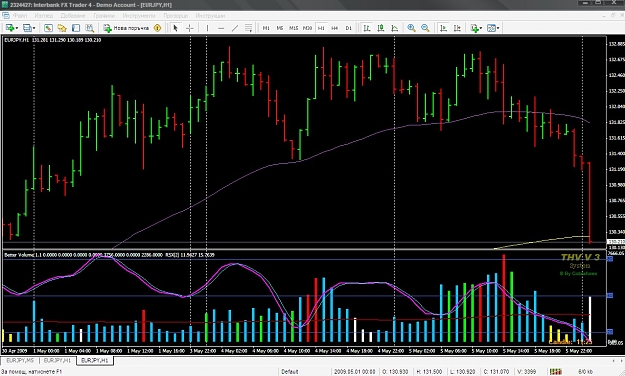Viewport: 625px width, 376px height.
Task: Click the 5 May 22:00 time axis label
Action: click(578, 351)
